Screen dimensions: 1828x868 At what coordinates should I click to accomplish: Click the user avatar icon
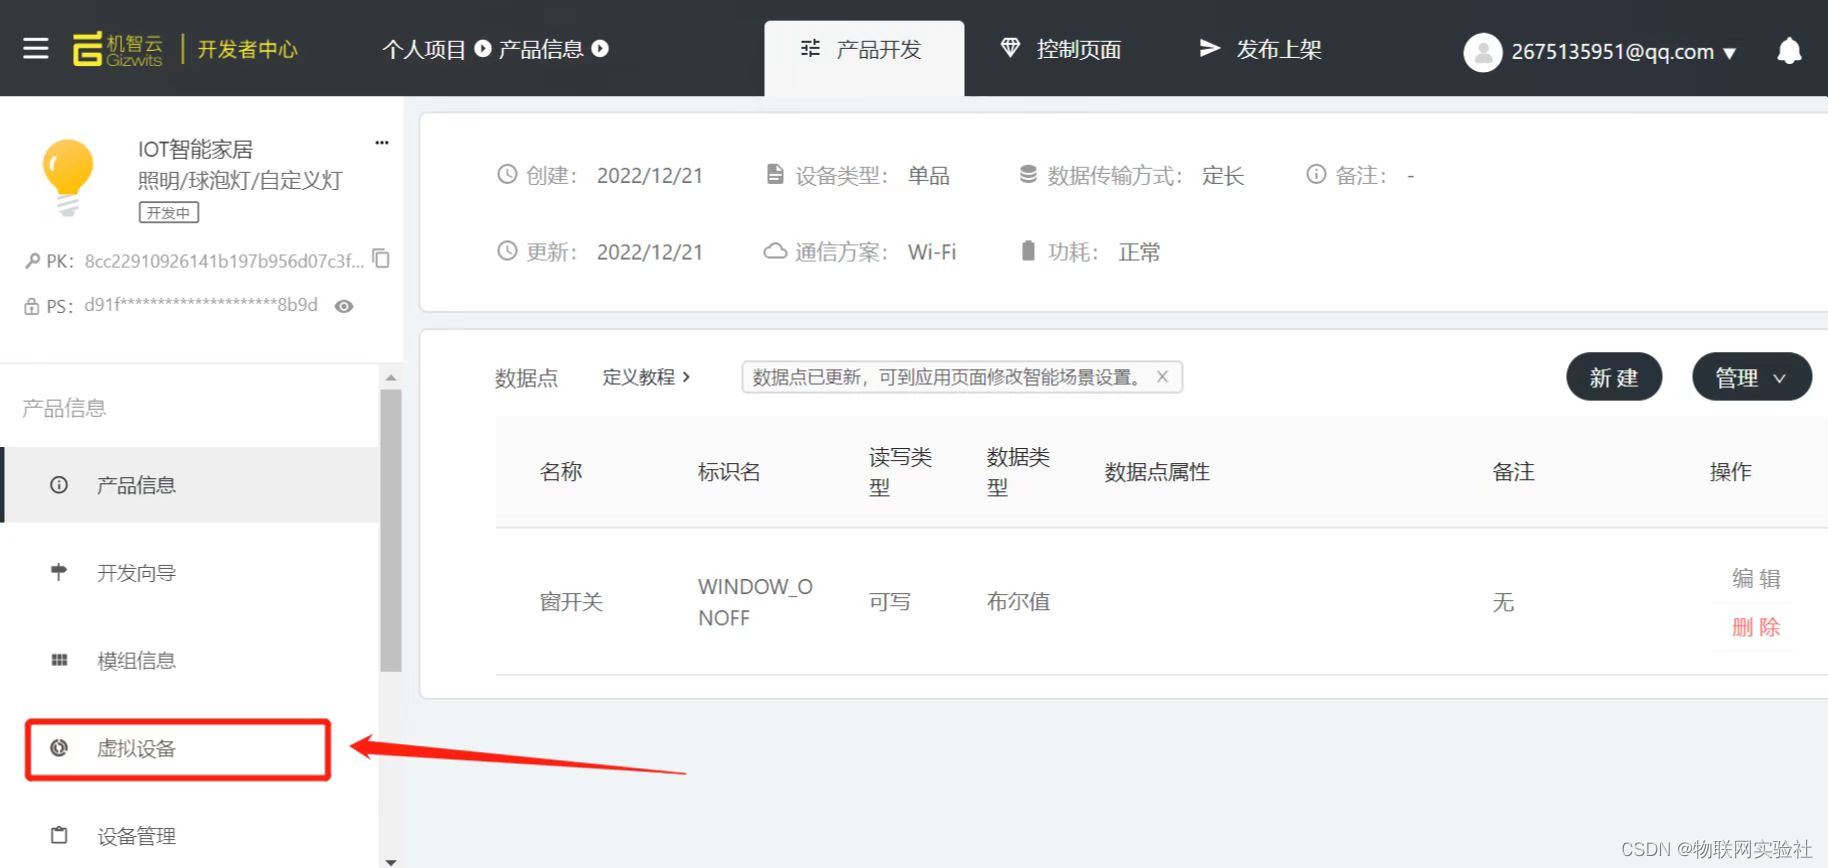[1482, 52]
